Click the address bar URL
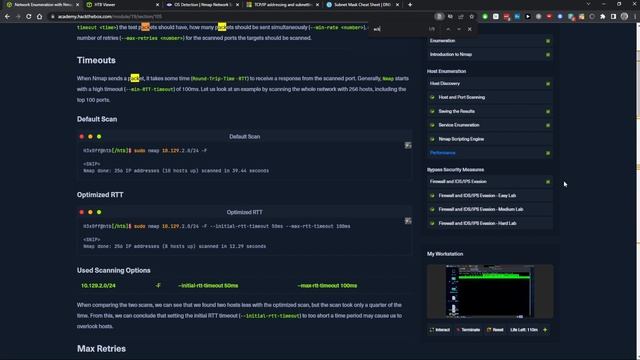 click(110, 17)
